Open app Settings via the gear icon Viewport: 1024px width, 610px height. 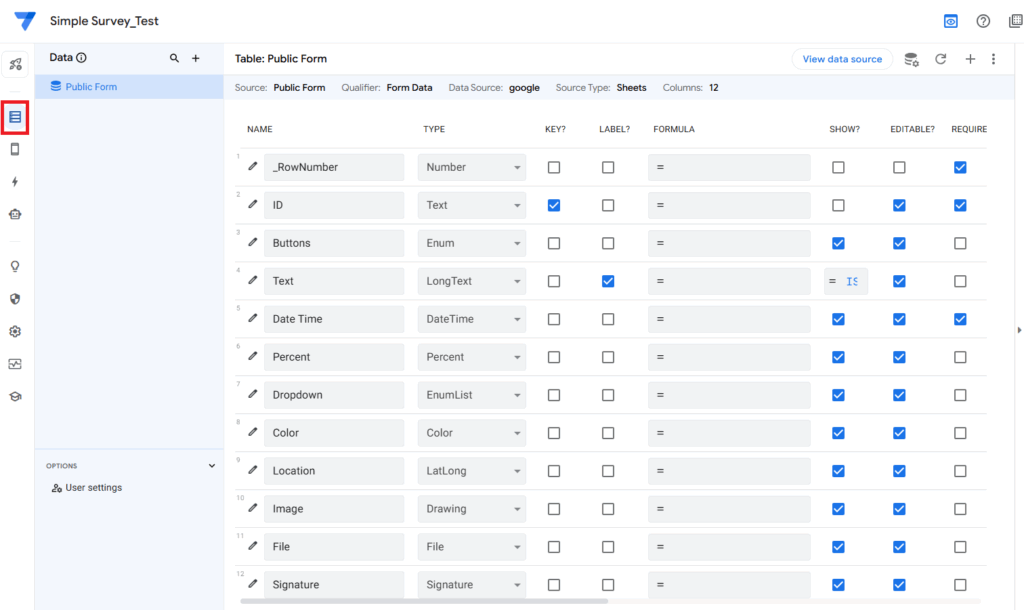point(15,331)
